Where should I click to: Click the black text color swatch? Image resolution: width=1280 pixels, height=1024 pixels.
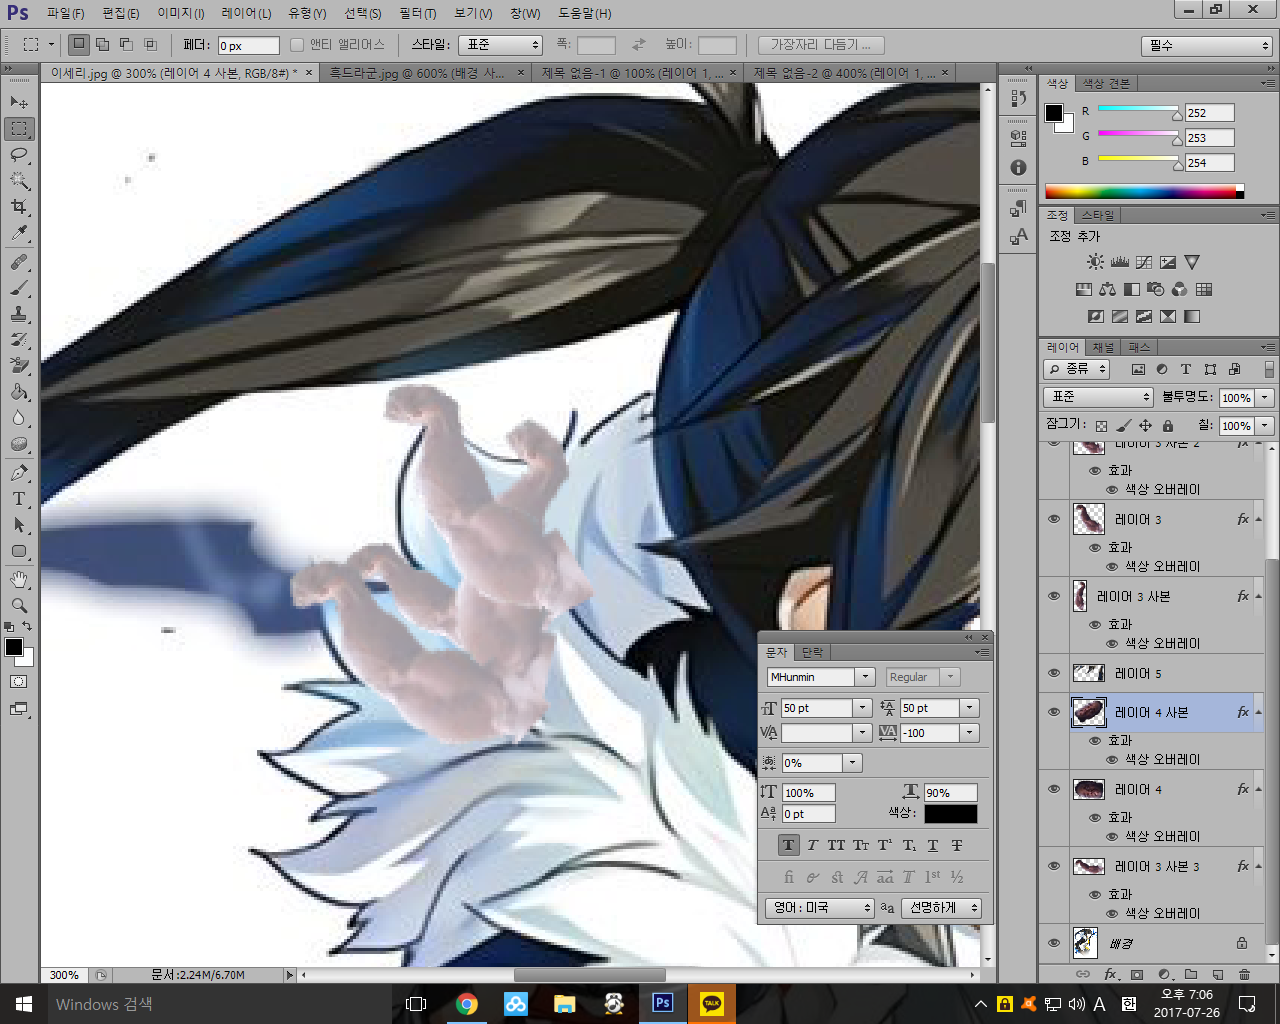(x=950, y=813)
